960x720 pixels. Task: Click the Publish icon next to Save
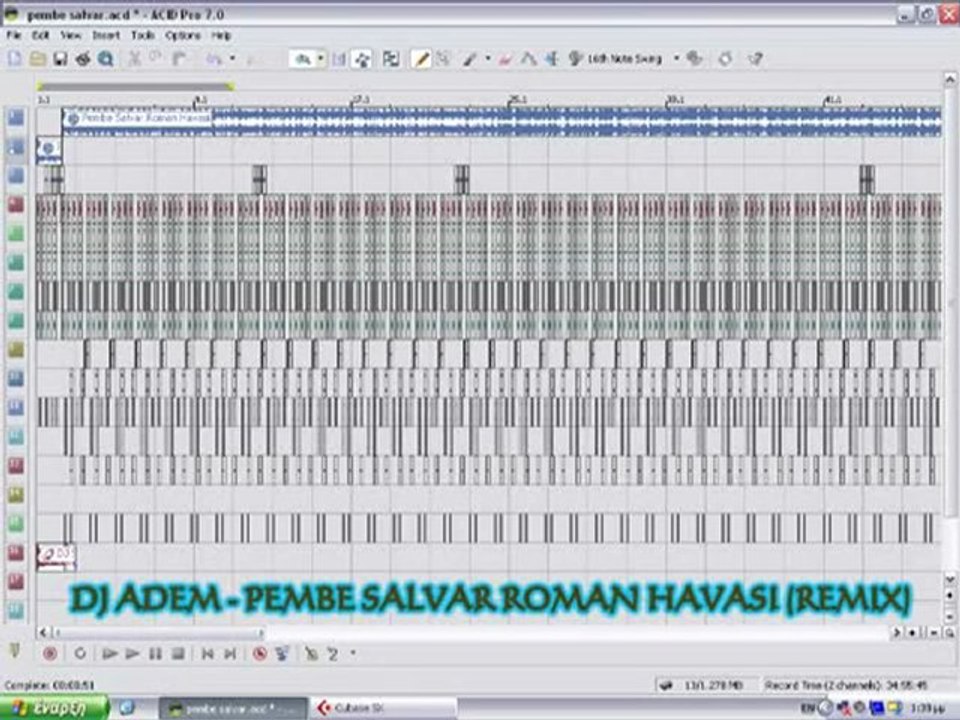[83, 59]
